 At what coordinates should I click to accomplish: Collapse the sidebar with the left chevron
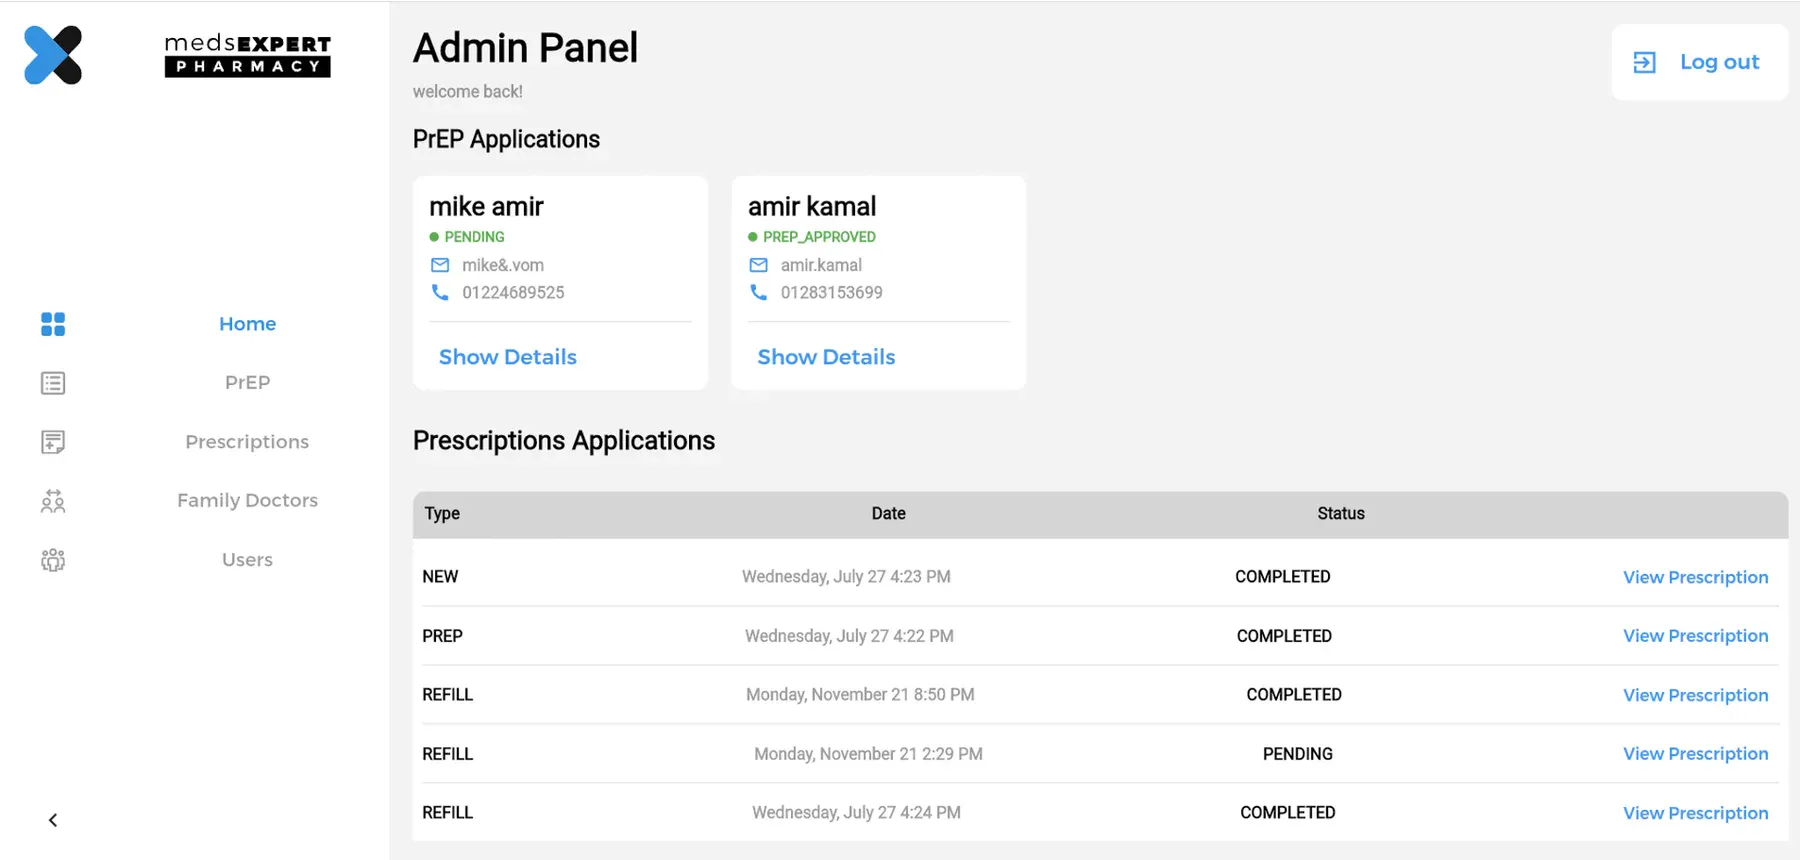[53, 820]
